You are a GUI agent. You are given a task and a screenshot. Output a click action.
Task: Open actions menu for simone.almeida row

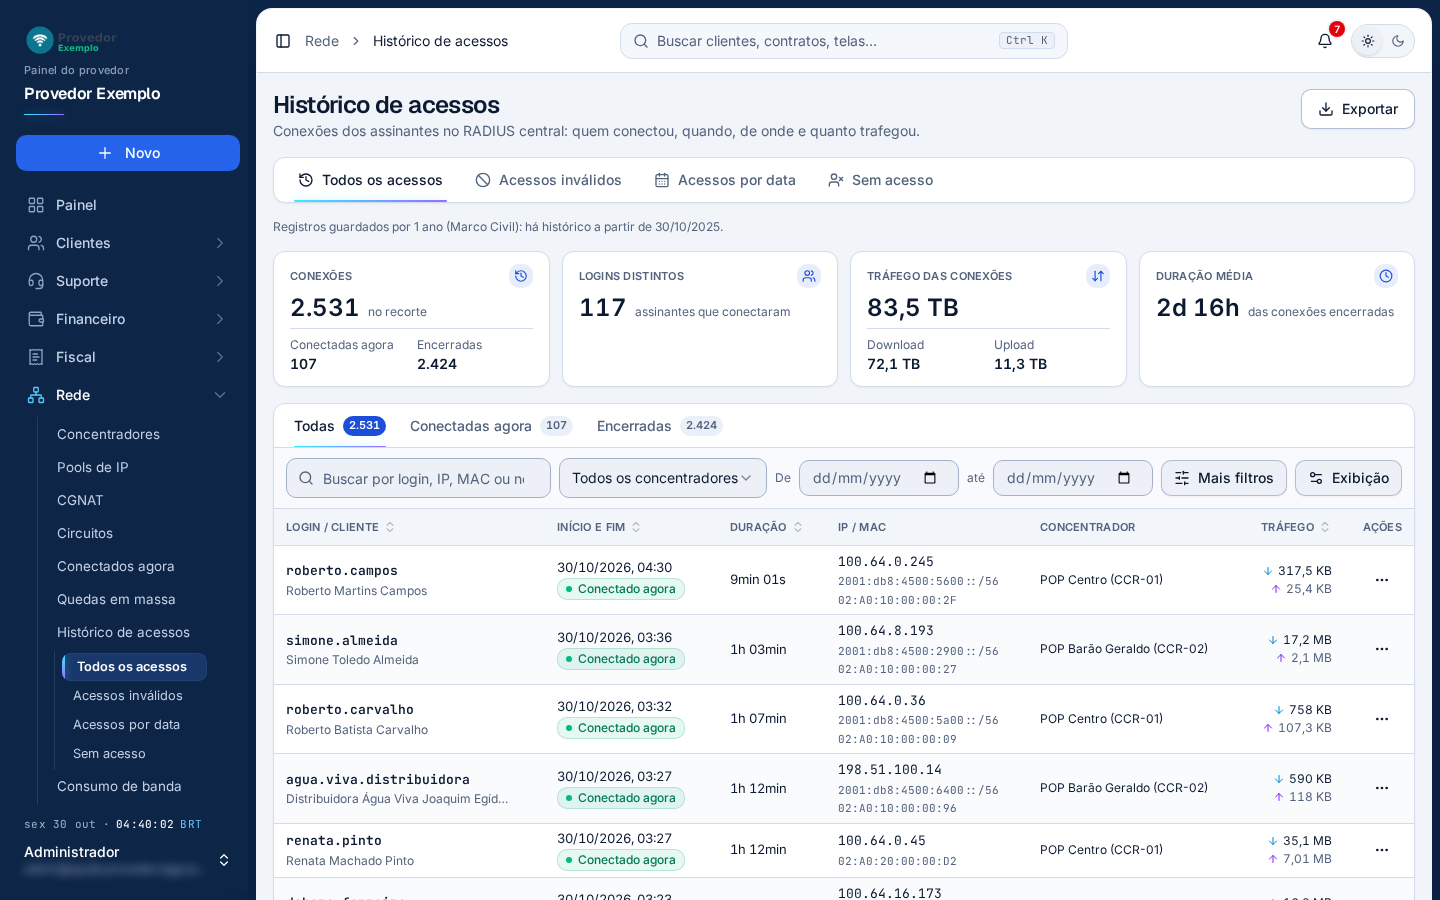click(x=1382, y=649)
